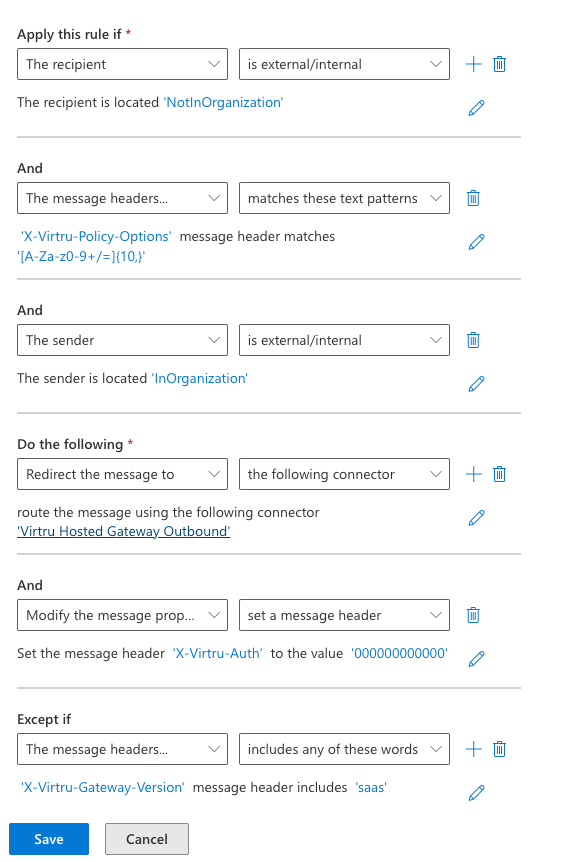Remove the sender condition row
Screen dimensions: 568x862
coord(473,340)
